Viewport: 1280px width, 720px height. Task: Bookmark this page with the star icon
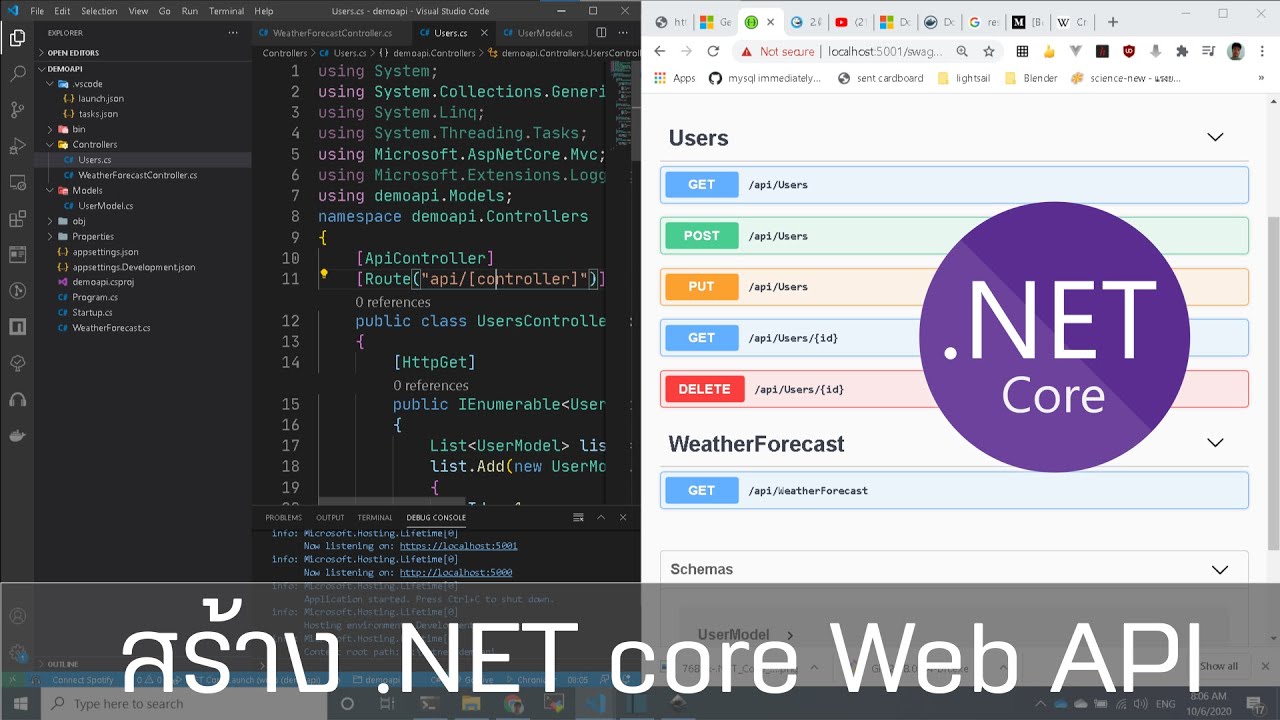pyautogui.click(x=989, y=51)
